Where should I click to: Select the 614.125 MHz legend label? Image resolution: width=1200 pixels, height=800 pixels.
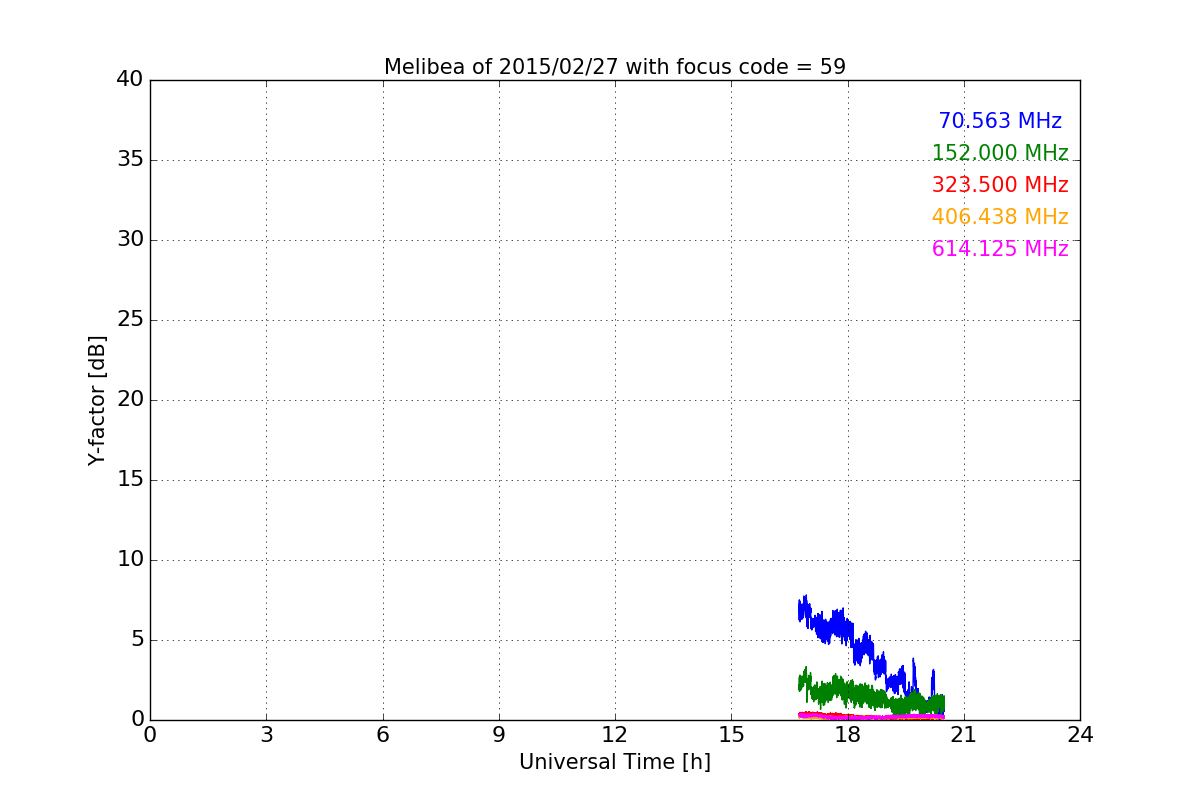click(1000, 249)
